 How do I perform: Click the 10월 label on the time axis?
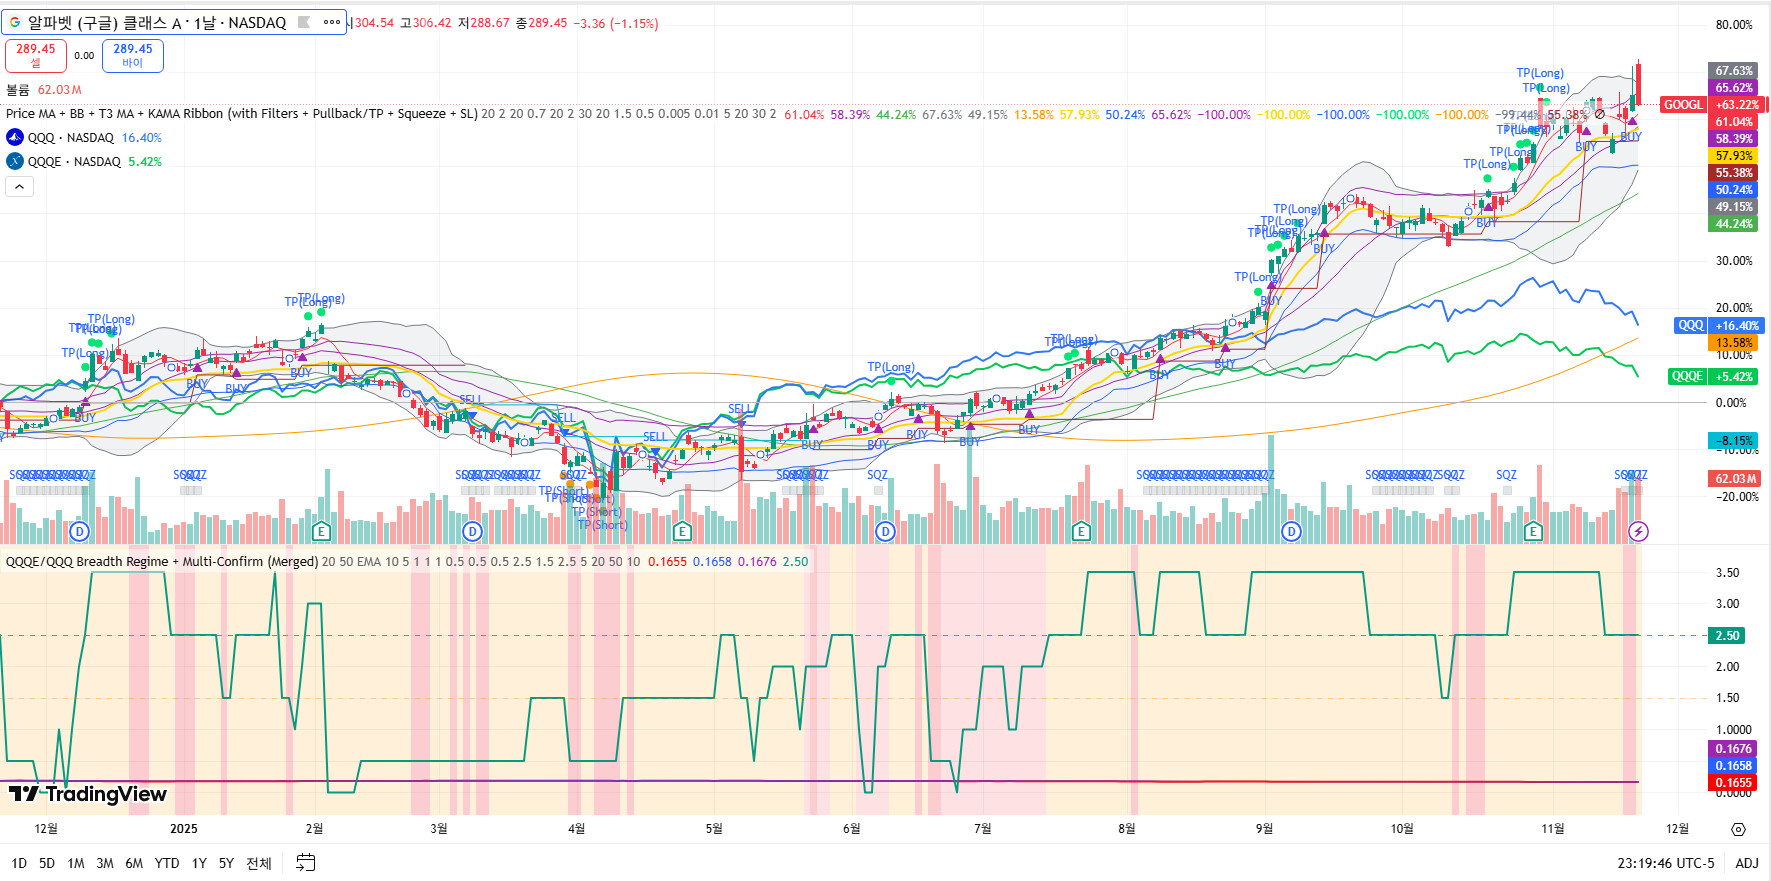tap(1402, 828)
